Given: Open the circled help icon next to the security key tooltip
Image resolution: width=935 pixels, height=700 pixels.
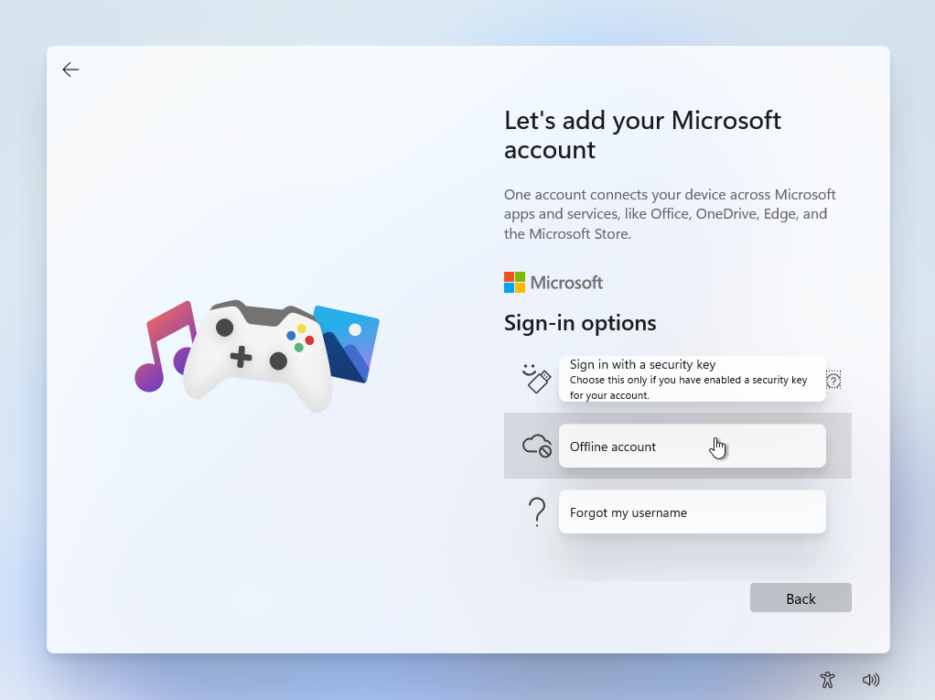Looking at the screenshot, I should click(833, 380).
